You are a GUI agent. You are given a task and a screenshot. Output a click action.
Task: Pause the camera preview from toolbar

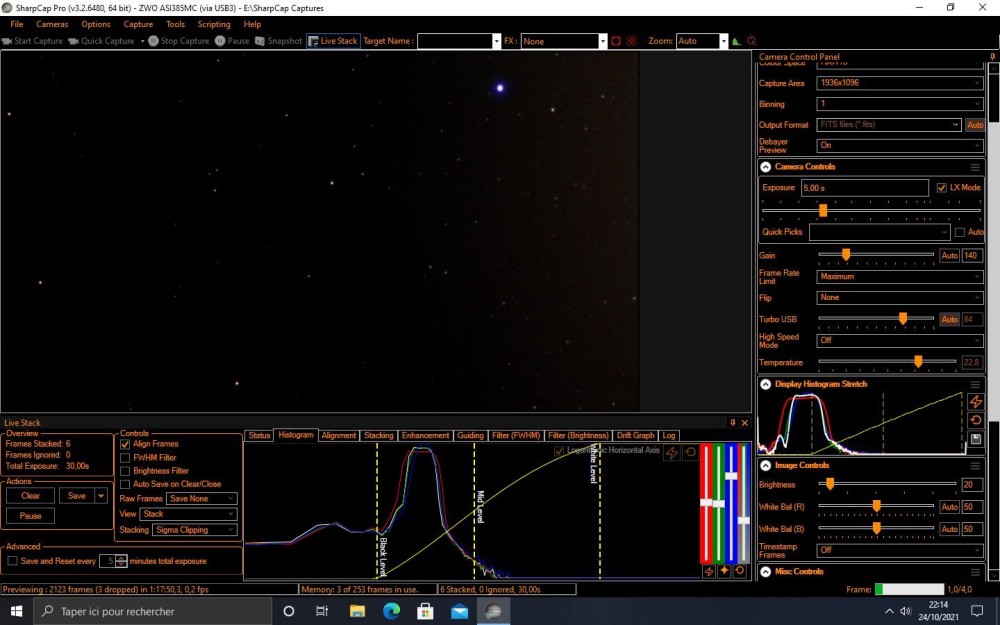point(232,41)
